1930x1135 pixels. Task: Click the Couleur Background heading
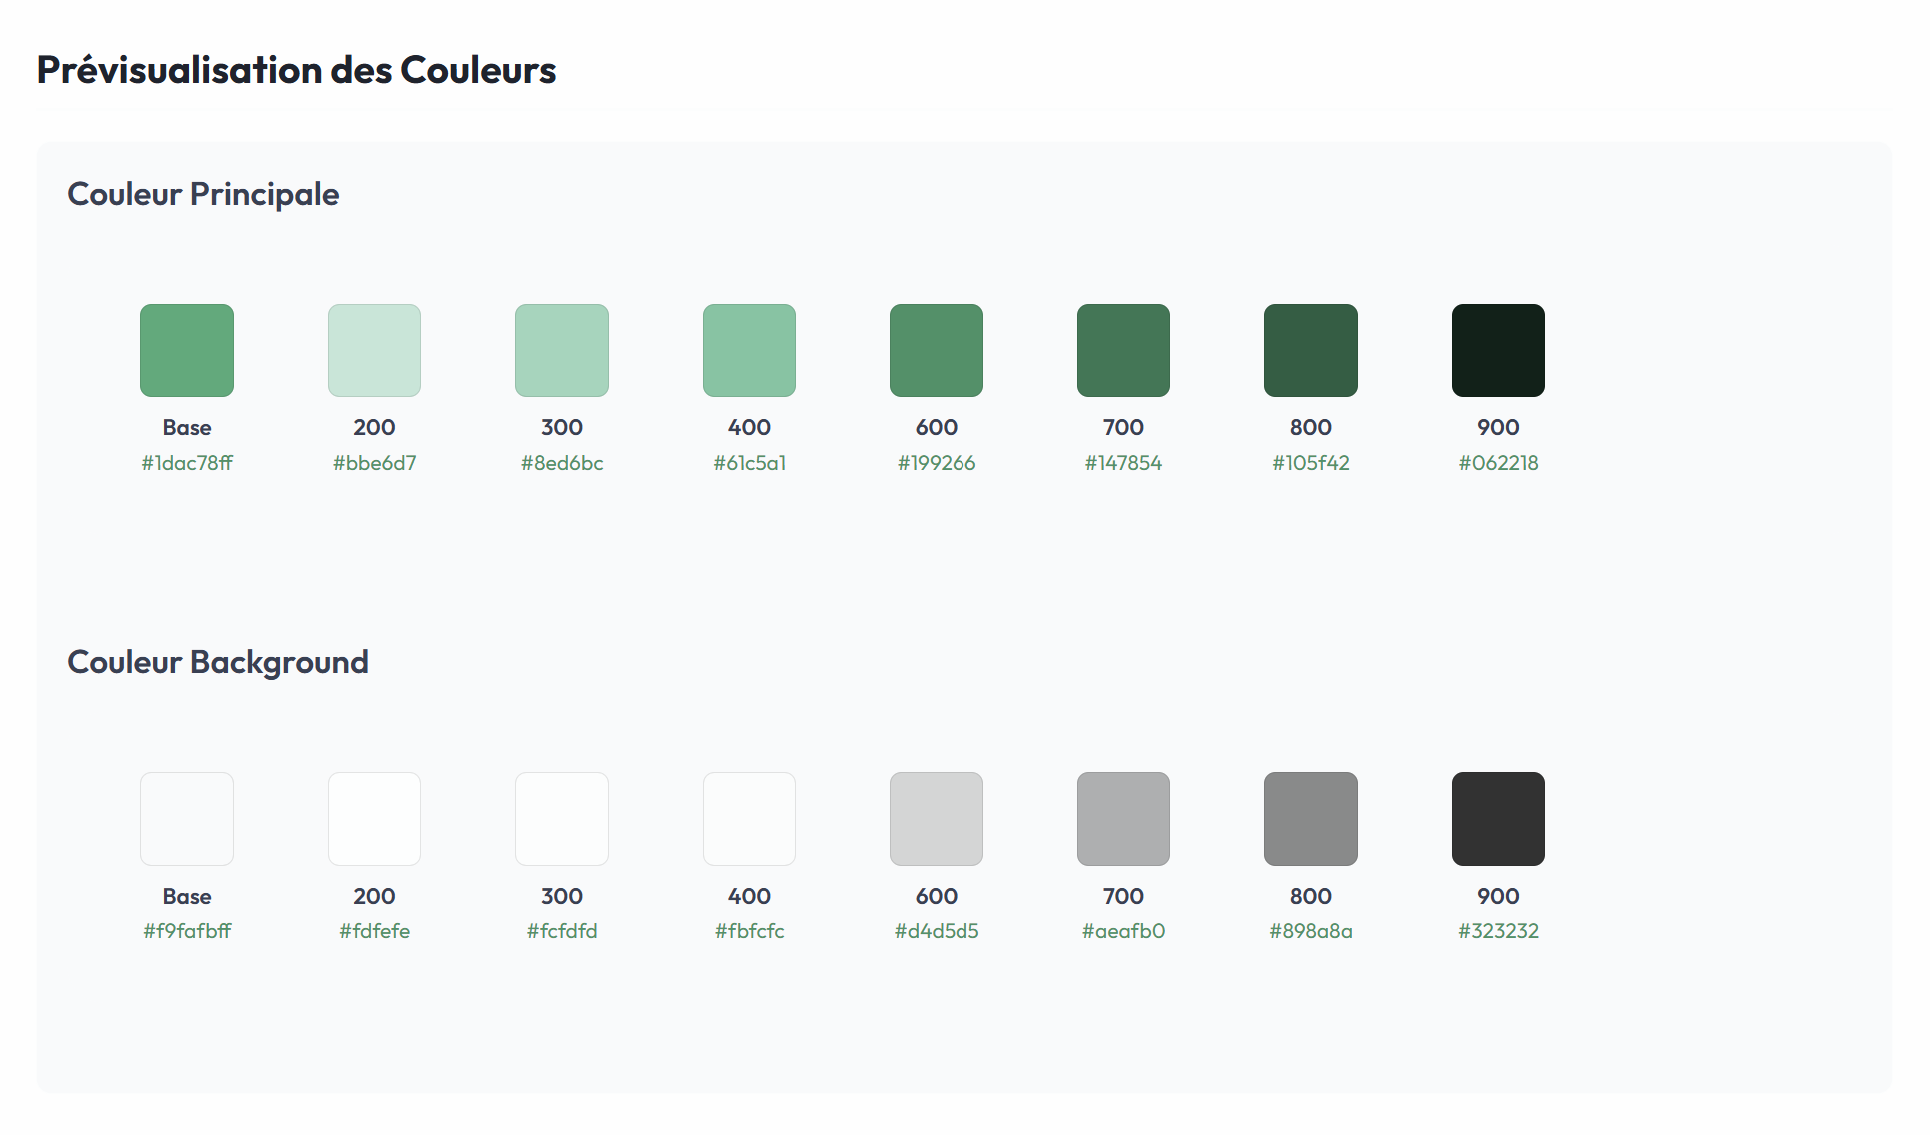218,662
